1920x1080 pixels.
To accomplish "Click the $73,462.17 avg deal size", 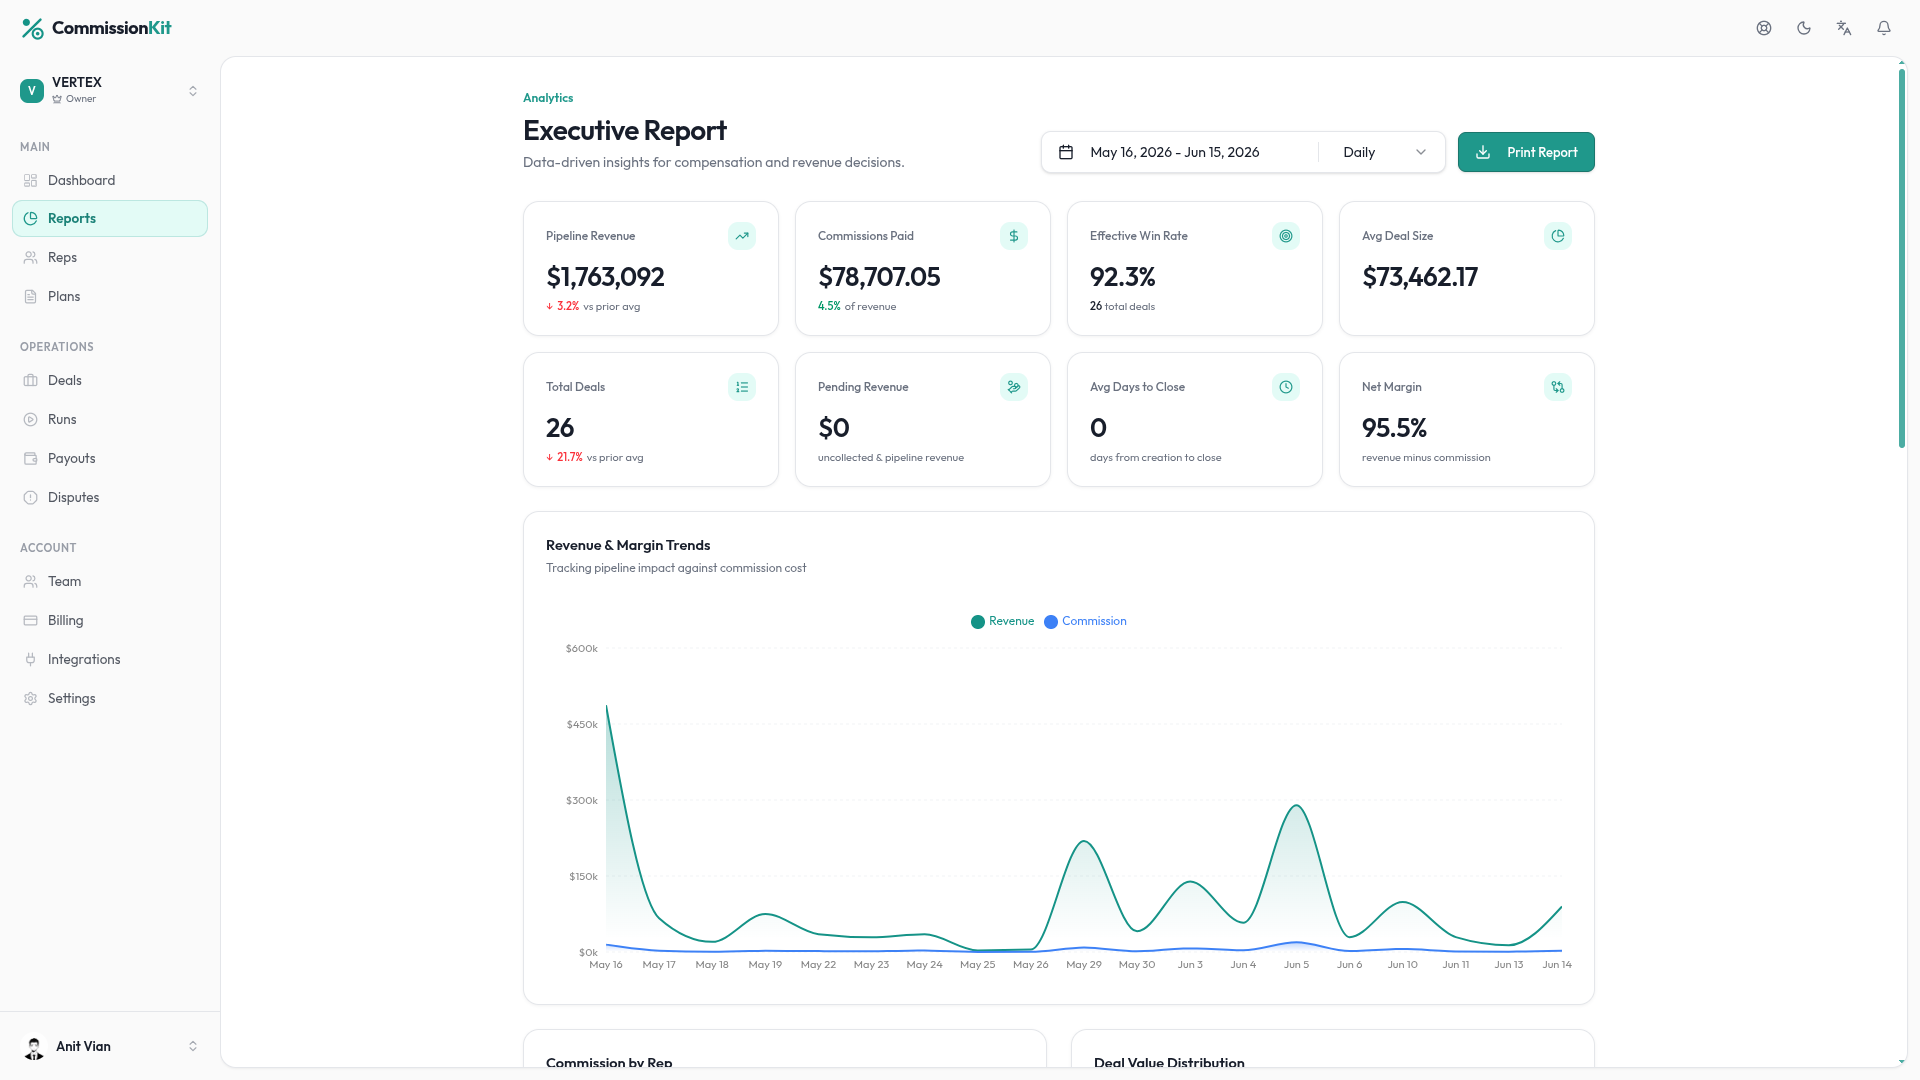I will (1420, 277).
